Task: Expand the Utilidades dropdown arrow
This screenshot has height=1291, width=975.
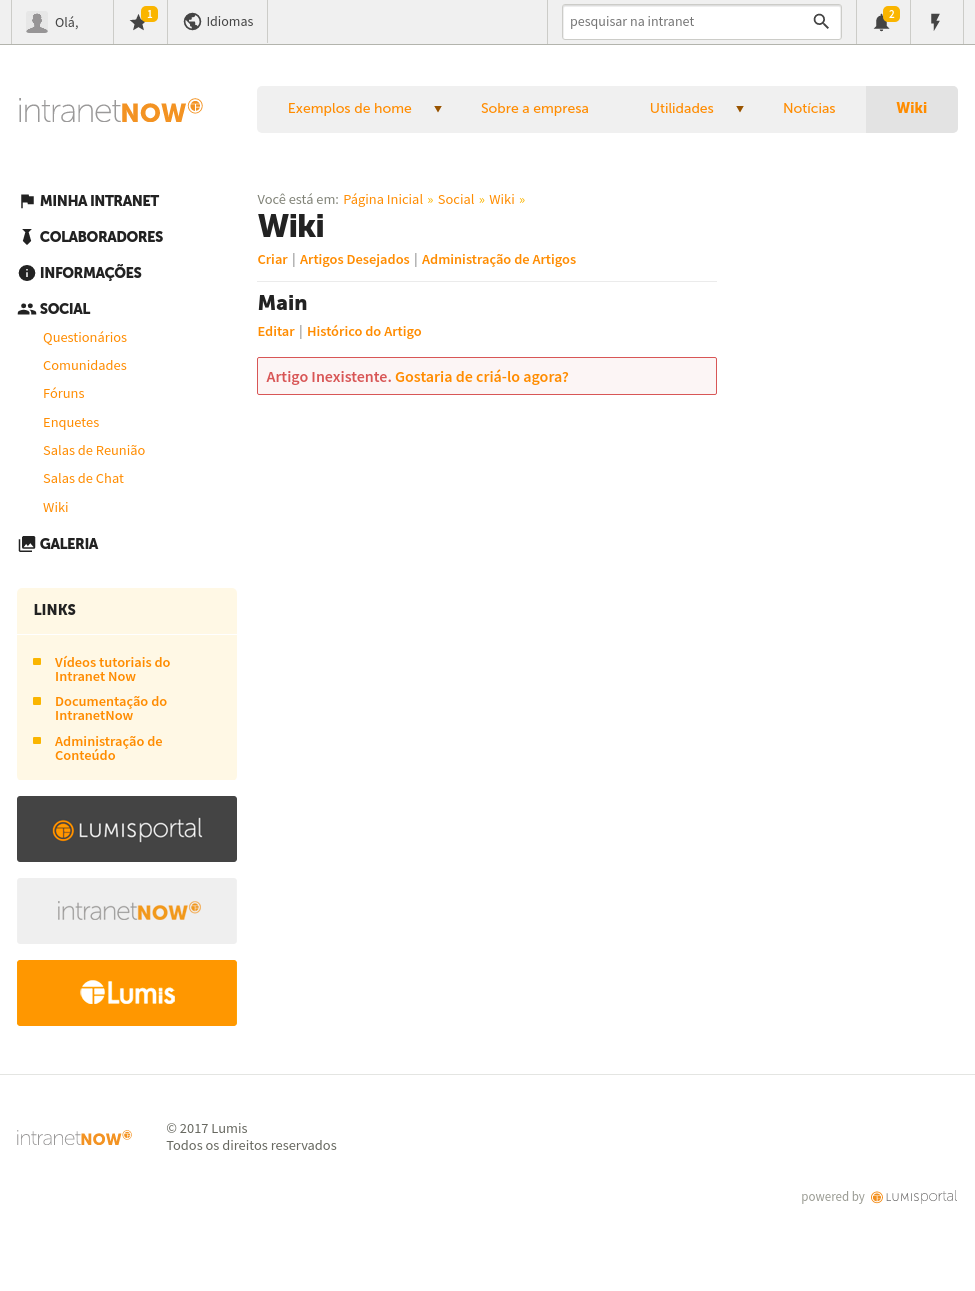Action: [740, 109]
